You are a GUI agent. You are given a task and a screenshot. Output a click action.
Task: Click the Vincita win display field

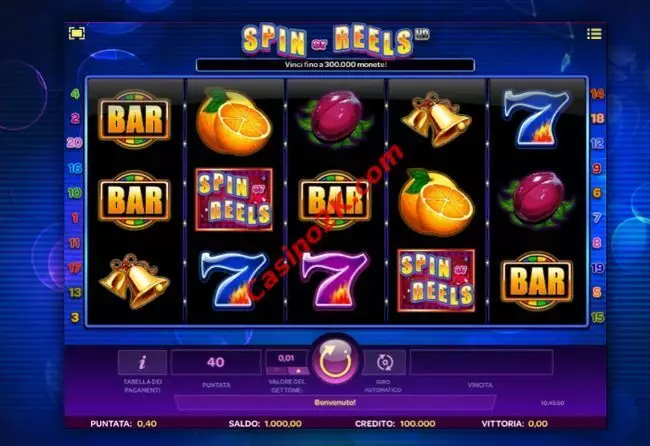(481, 362)
